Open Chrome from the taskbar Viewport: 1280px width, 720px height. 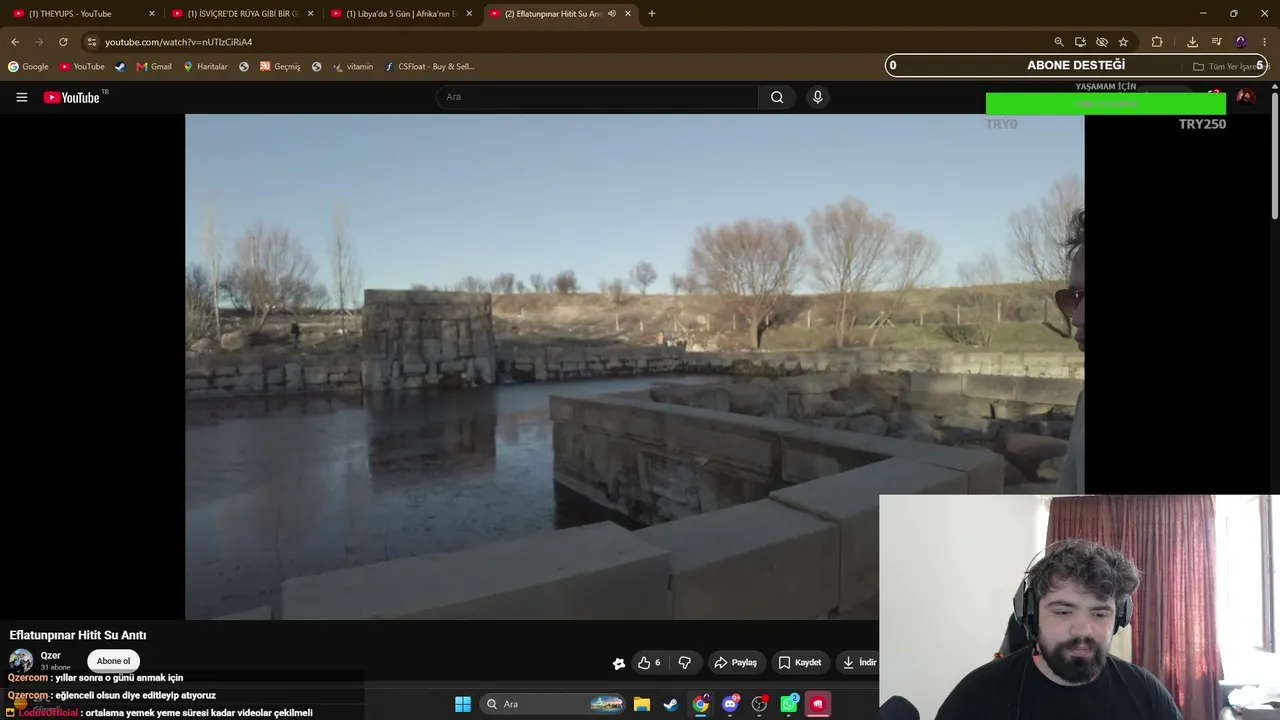701,704
